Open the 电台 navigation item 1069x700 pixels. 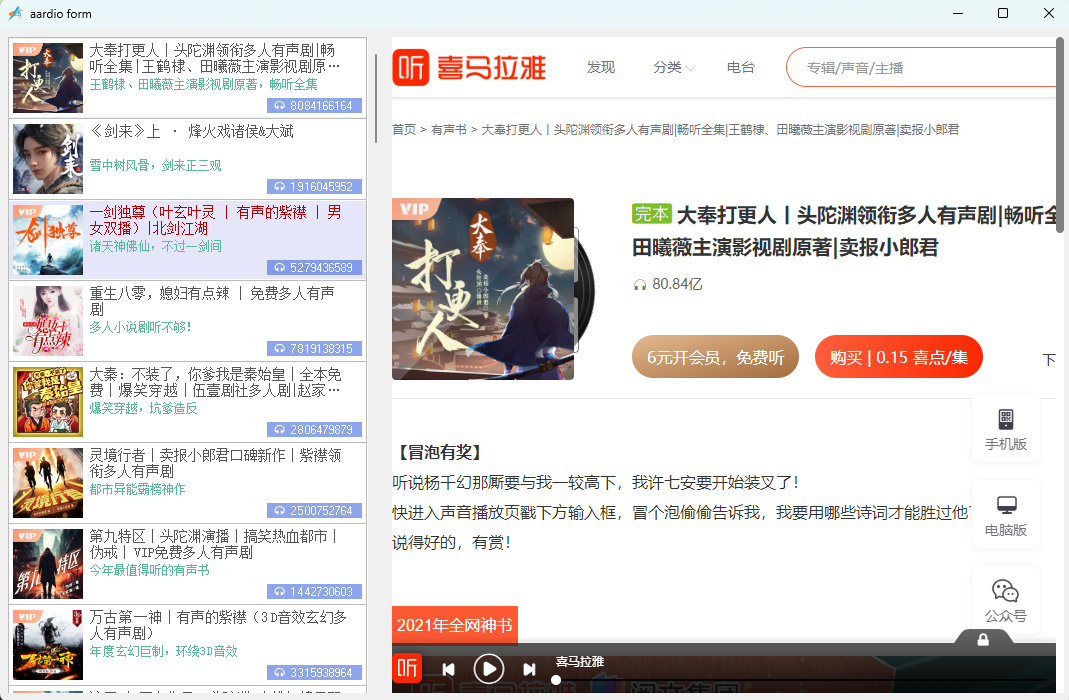pyautogui.click(x=740, y=67)
